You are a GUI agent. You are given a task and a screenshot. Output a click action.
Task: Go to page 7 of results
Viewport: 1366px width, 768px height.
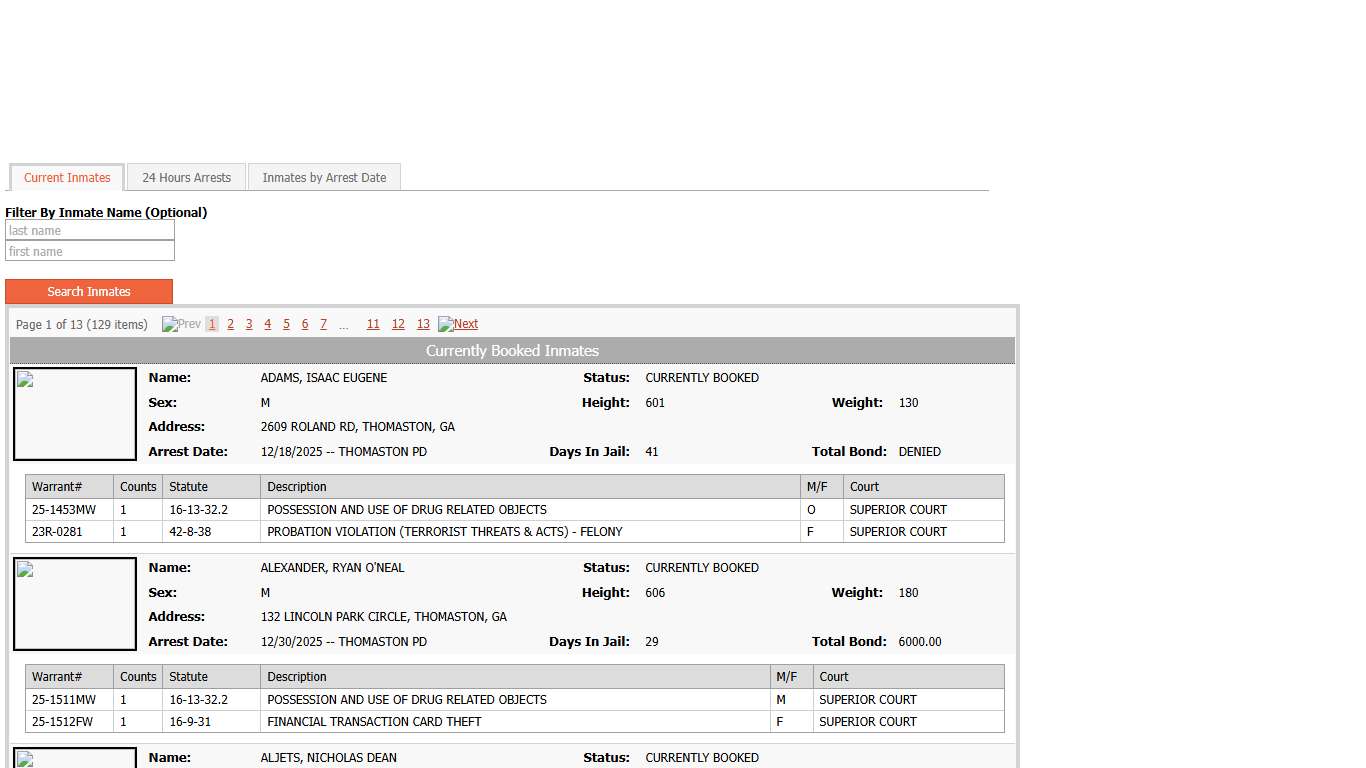(x=323, y=324)
